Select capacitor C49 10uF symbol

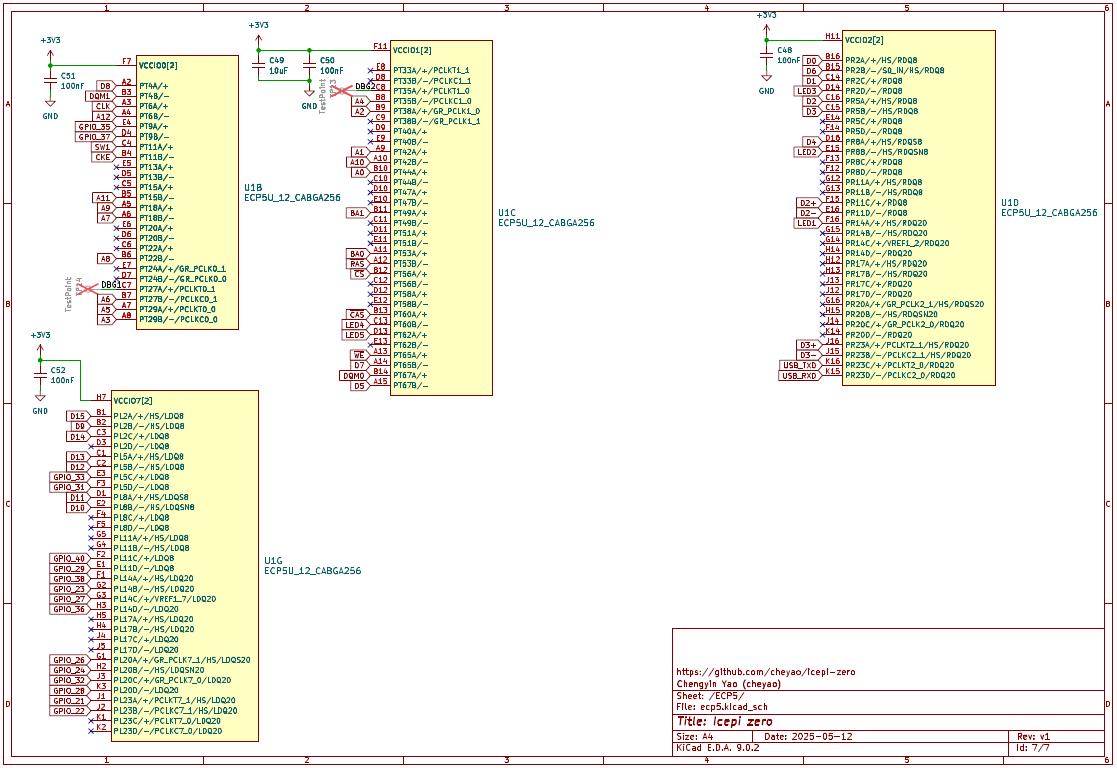coord(259,64)
